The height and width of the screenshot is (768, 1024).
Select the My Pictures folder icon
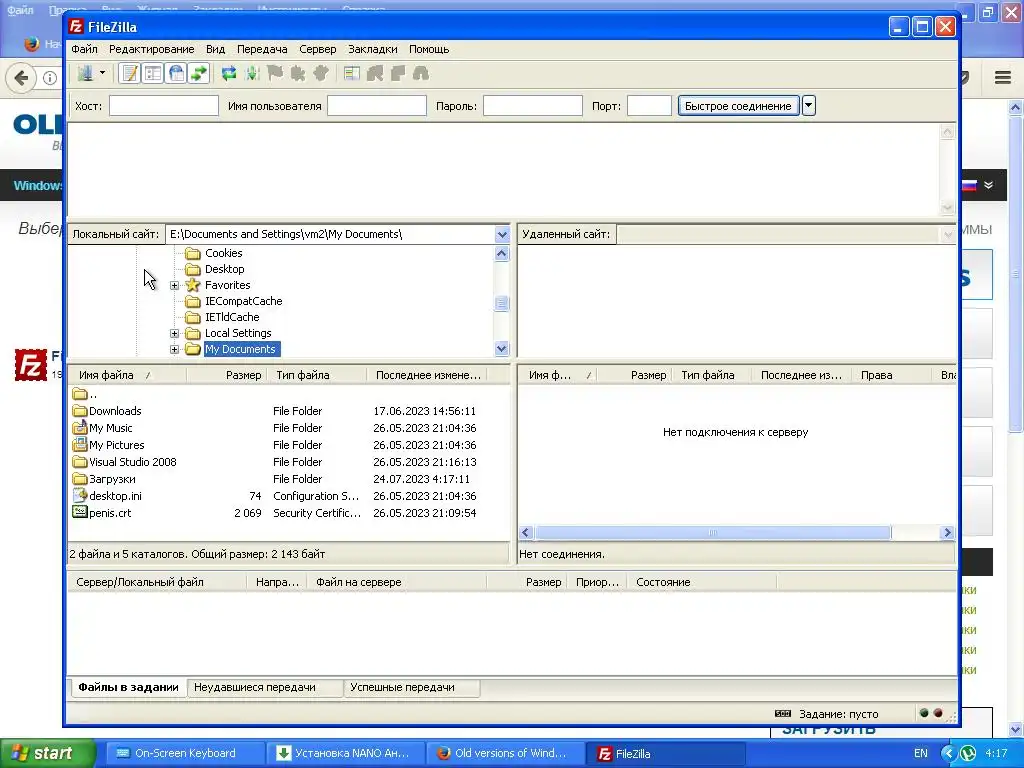pos(80,445)
